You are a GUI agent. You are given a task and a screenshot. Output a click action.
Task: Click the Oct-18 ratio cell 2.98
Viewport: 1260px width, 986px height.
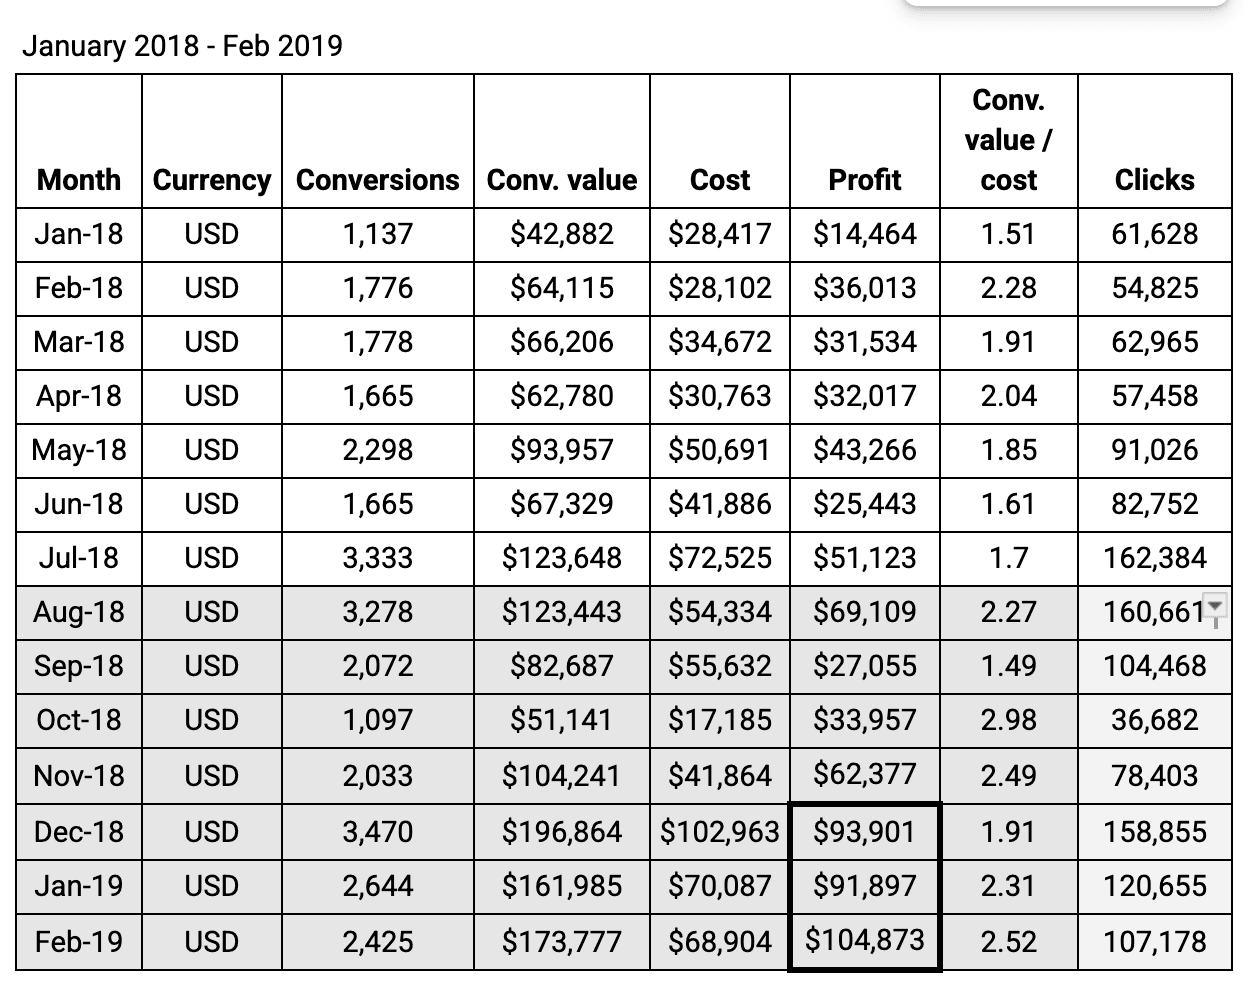point(1008,720)
